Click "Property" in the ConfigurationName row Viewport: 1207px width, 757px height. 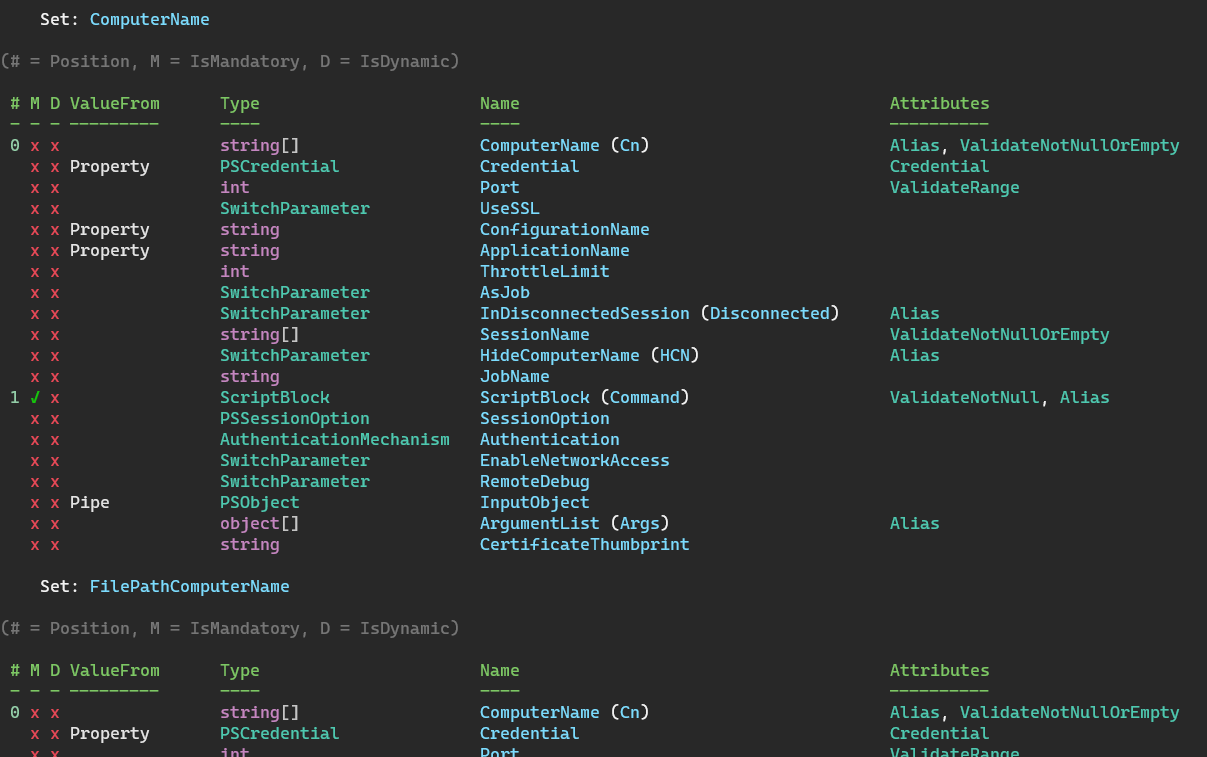coord(110,229)
